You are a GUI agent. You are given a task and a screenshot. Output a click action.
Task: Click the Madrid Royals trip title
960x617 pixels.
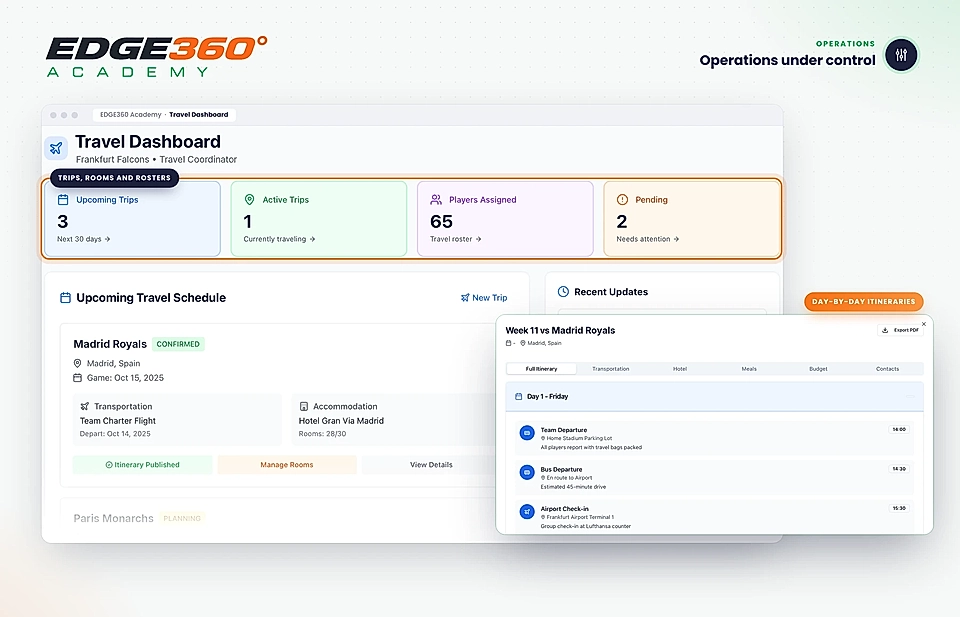pos(110,344)
